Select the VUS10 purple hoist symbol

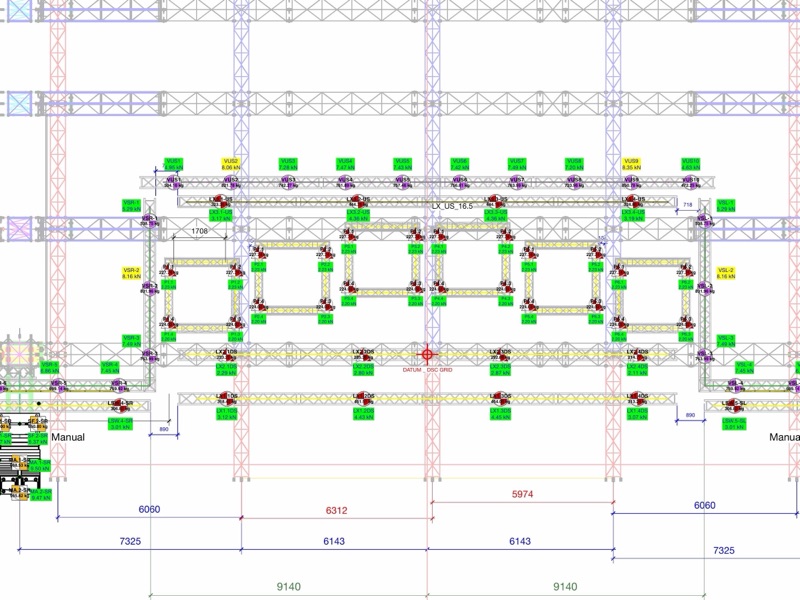[x=690, y=182]
